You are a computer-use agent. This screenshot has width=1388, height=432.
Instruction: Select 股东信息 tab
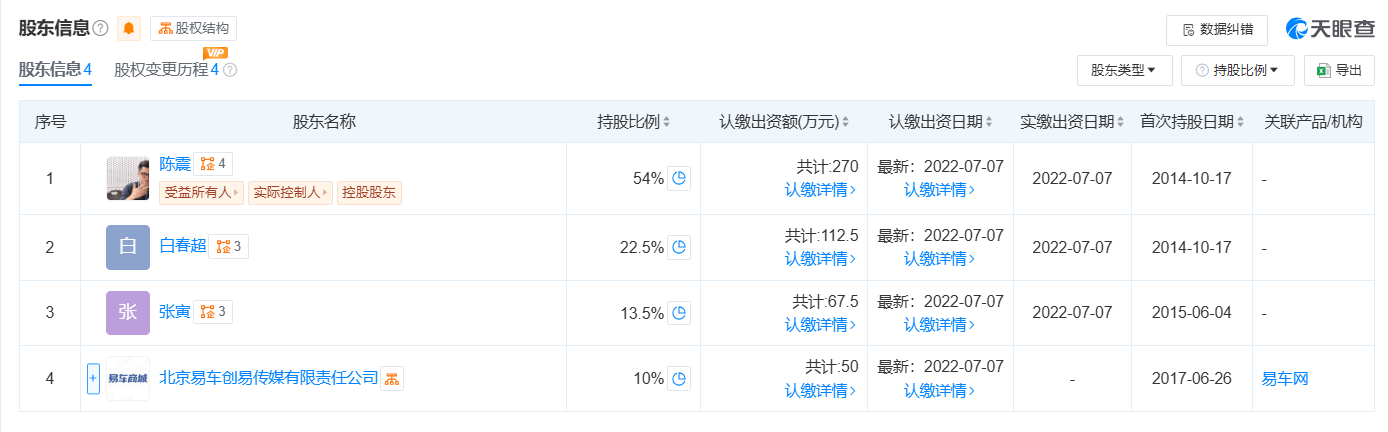pyautogui.click(x=55, y=70)
